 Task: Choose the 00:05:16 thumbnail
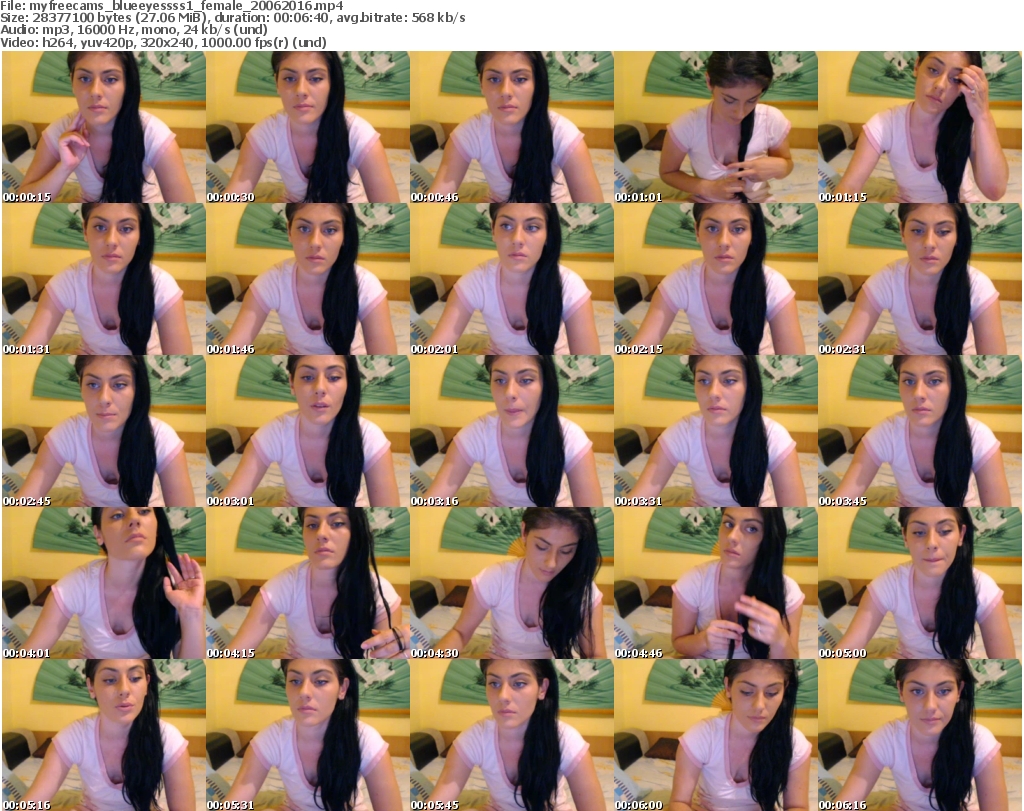[104, 735]
